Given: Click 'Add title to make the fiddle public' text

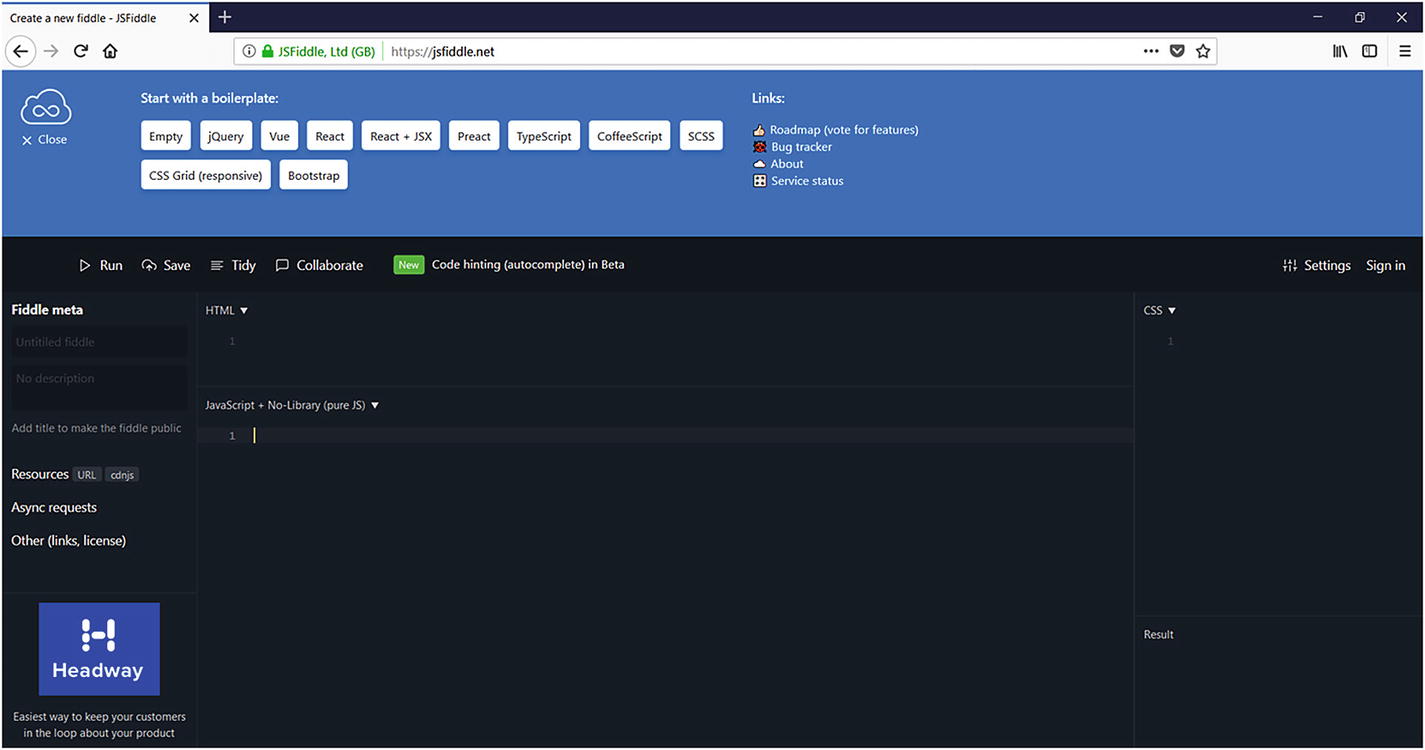Looking at the screenshot, I should (x=97, y=428).
